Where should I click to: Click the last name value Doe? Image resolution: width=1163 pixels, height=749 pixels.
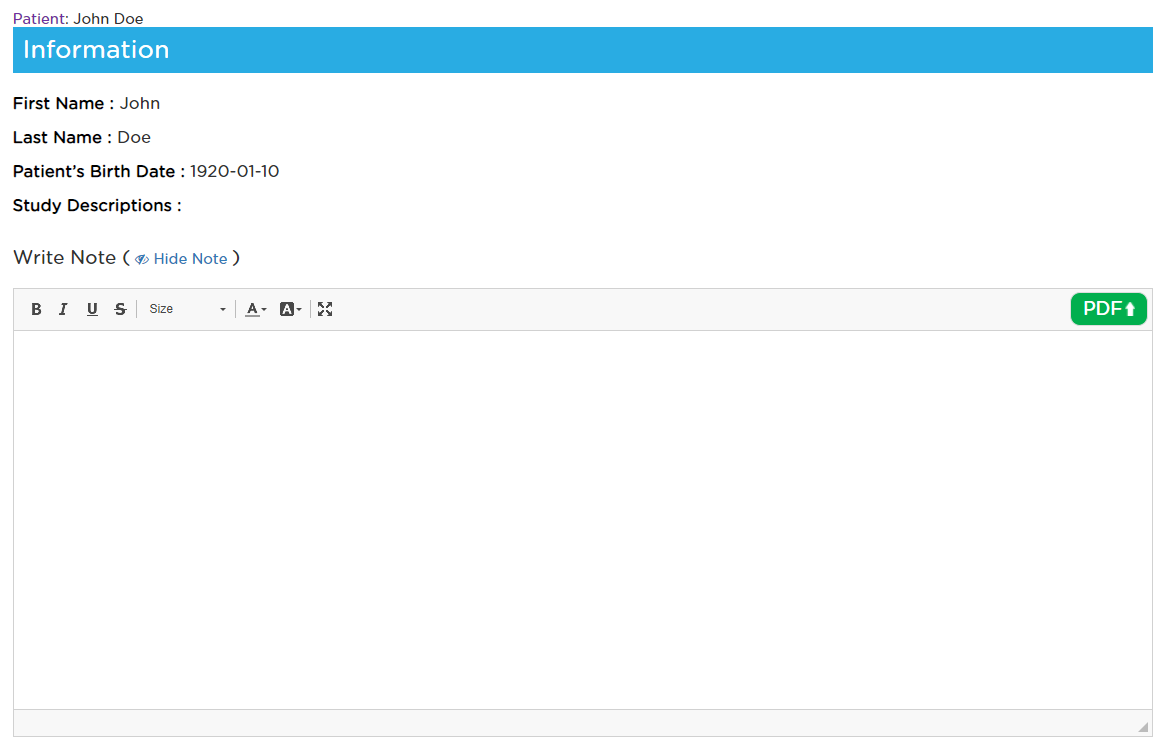pyautogui.click(x=134, y=137)
